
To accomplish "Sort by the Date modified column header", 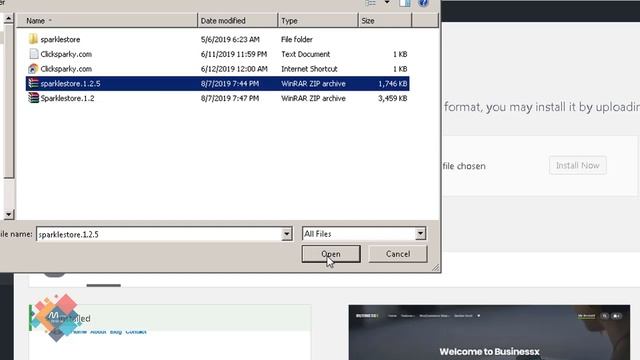I will tap(238, 20).
